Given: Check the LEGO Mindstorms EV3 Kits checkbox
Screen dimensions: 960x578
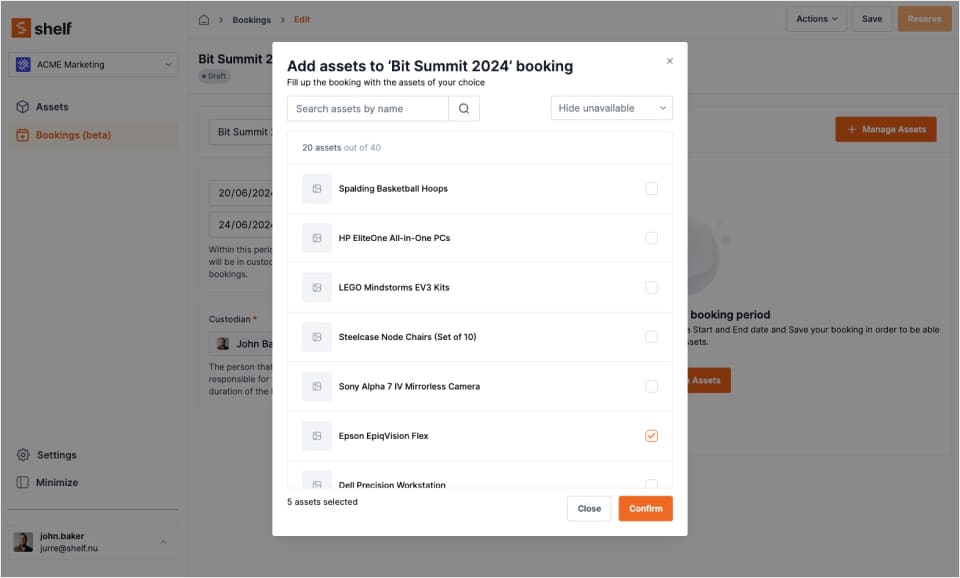Looking at the screenshot, I should click(x=651, y=287).
